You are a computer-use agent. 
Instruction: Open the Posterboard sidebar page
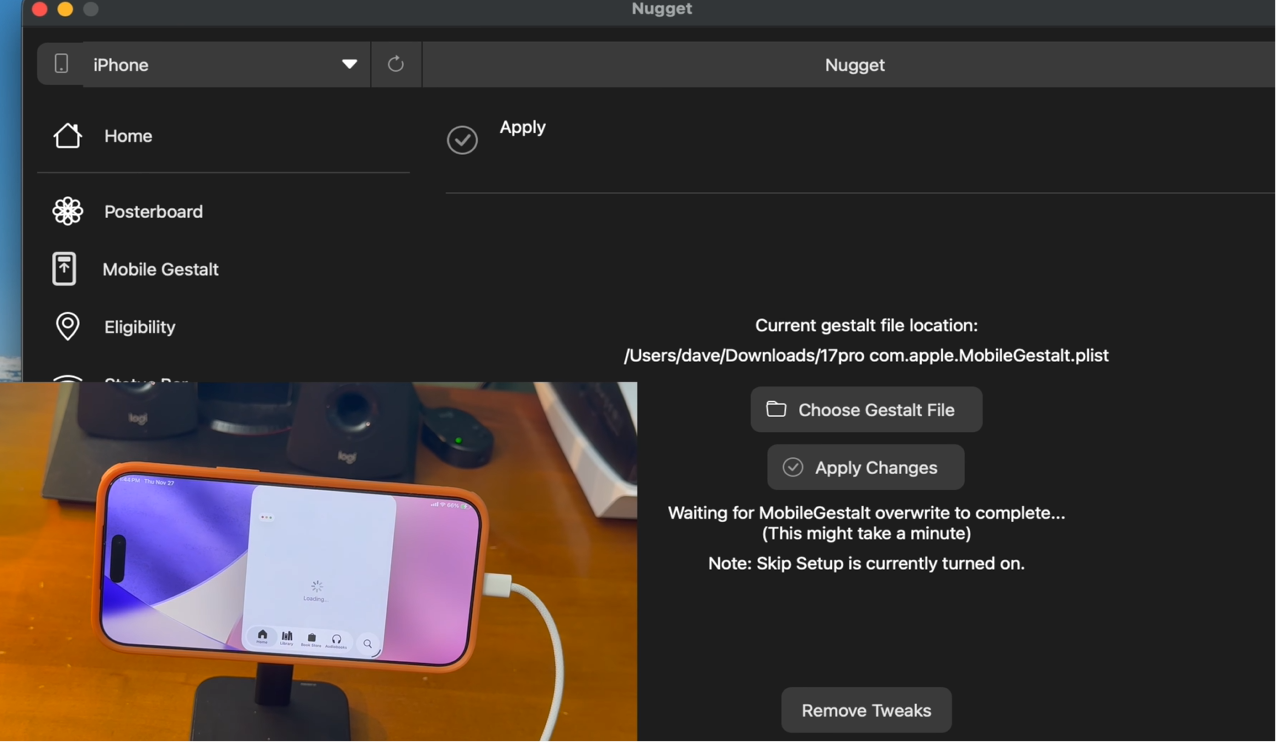[x=153, y=212]
